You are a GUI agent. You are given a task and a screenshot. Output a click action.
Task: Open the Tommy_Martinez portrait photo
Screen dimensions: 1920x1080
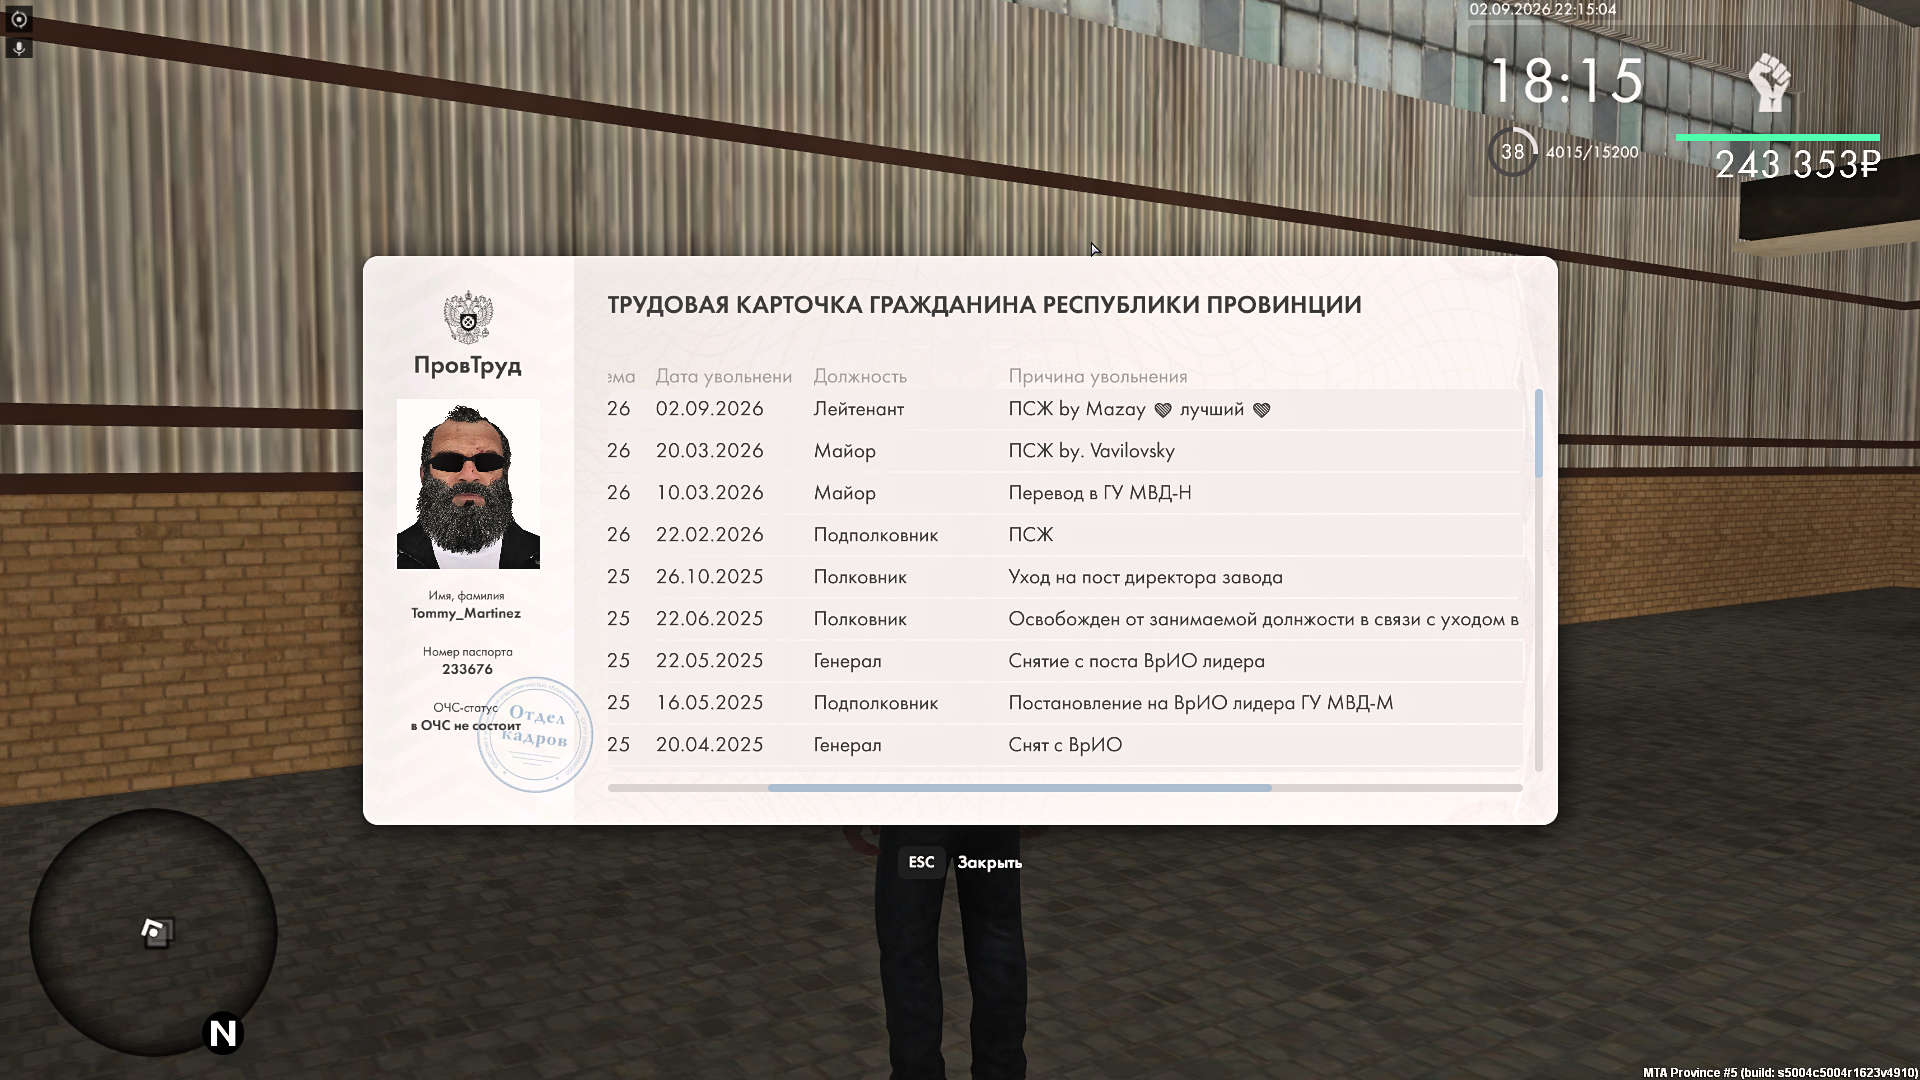(x=468, y=484)
